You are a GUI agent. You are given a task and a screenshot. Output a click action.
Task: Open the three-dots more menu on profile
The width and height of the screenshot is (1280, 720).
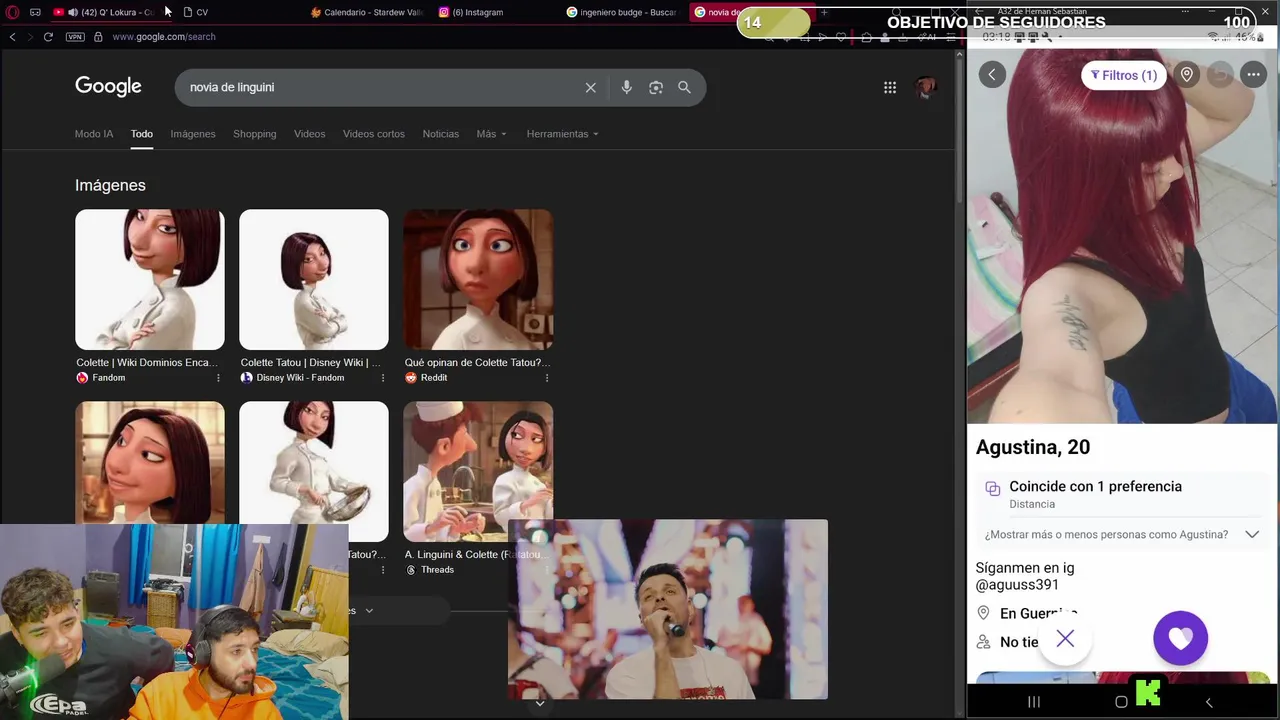click(x=1253, y=75)
